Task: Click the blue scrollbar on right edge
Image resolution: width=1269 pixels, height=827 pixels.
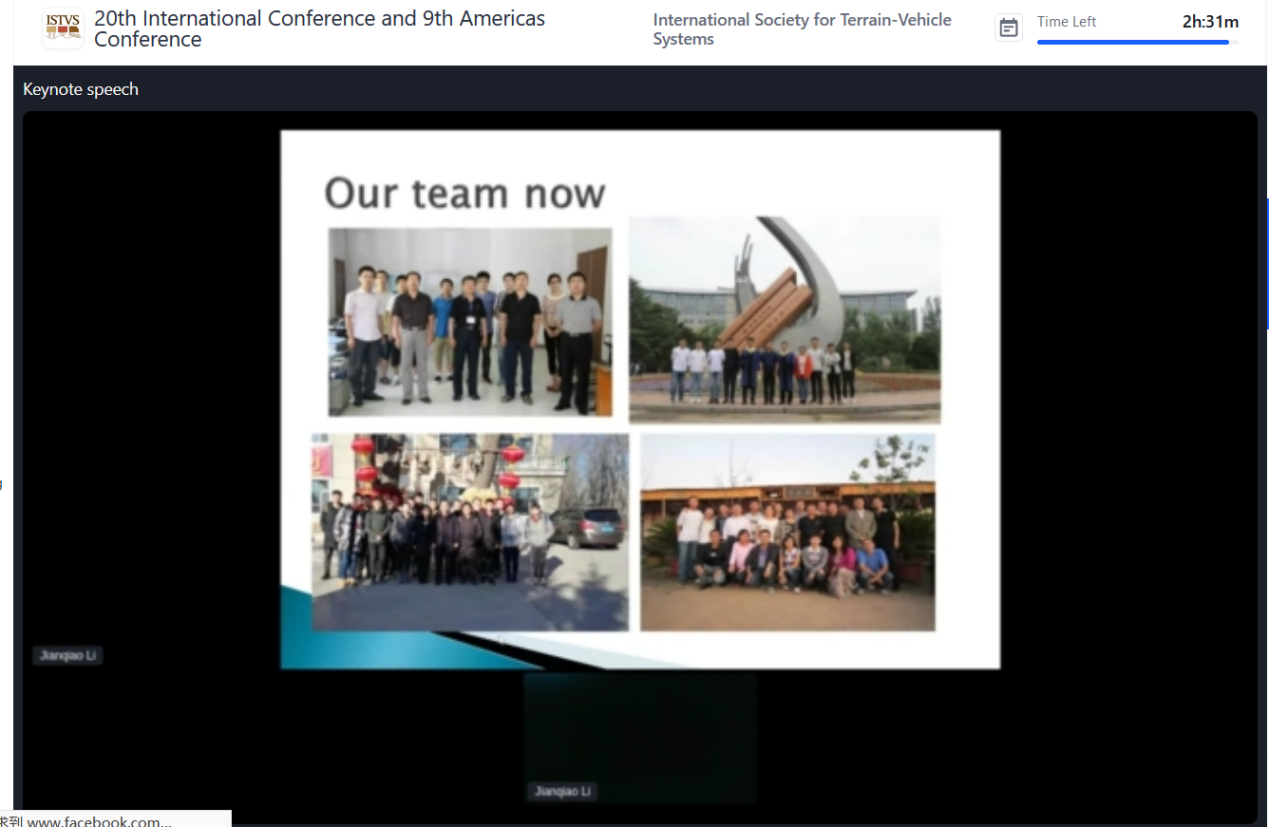Action: click(x=1266, y=264)
